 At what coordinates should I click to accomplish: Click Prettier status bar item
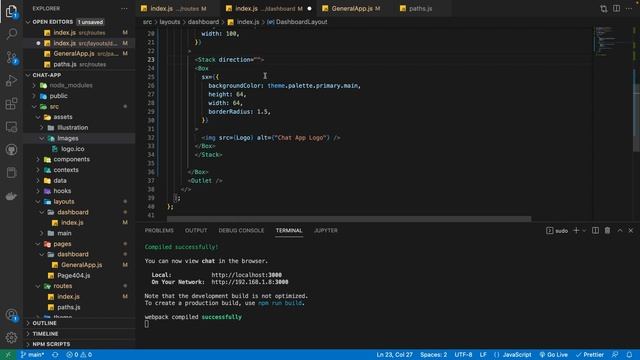click(x=590, y=355)
